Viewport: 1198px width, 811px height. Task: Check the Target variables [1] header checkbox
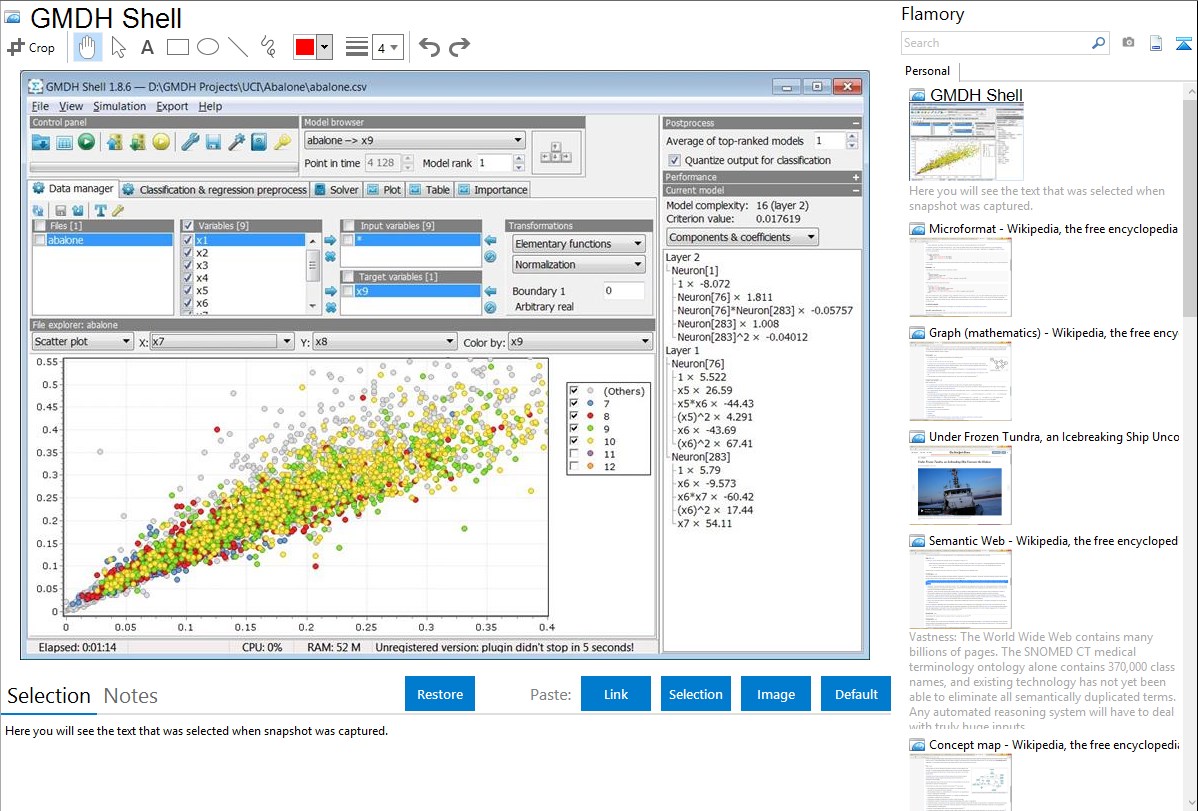pos(348,277)
